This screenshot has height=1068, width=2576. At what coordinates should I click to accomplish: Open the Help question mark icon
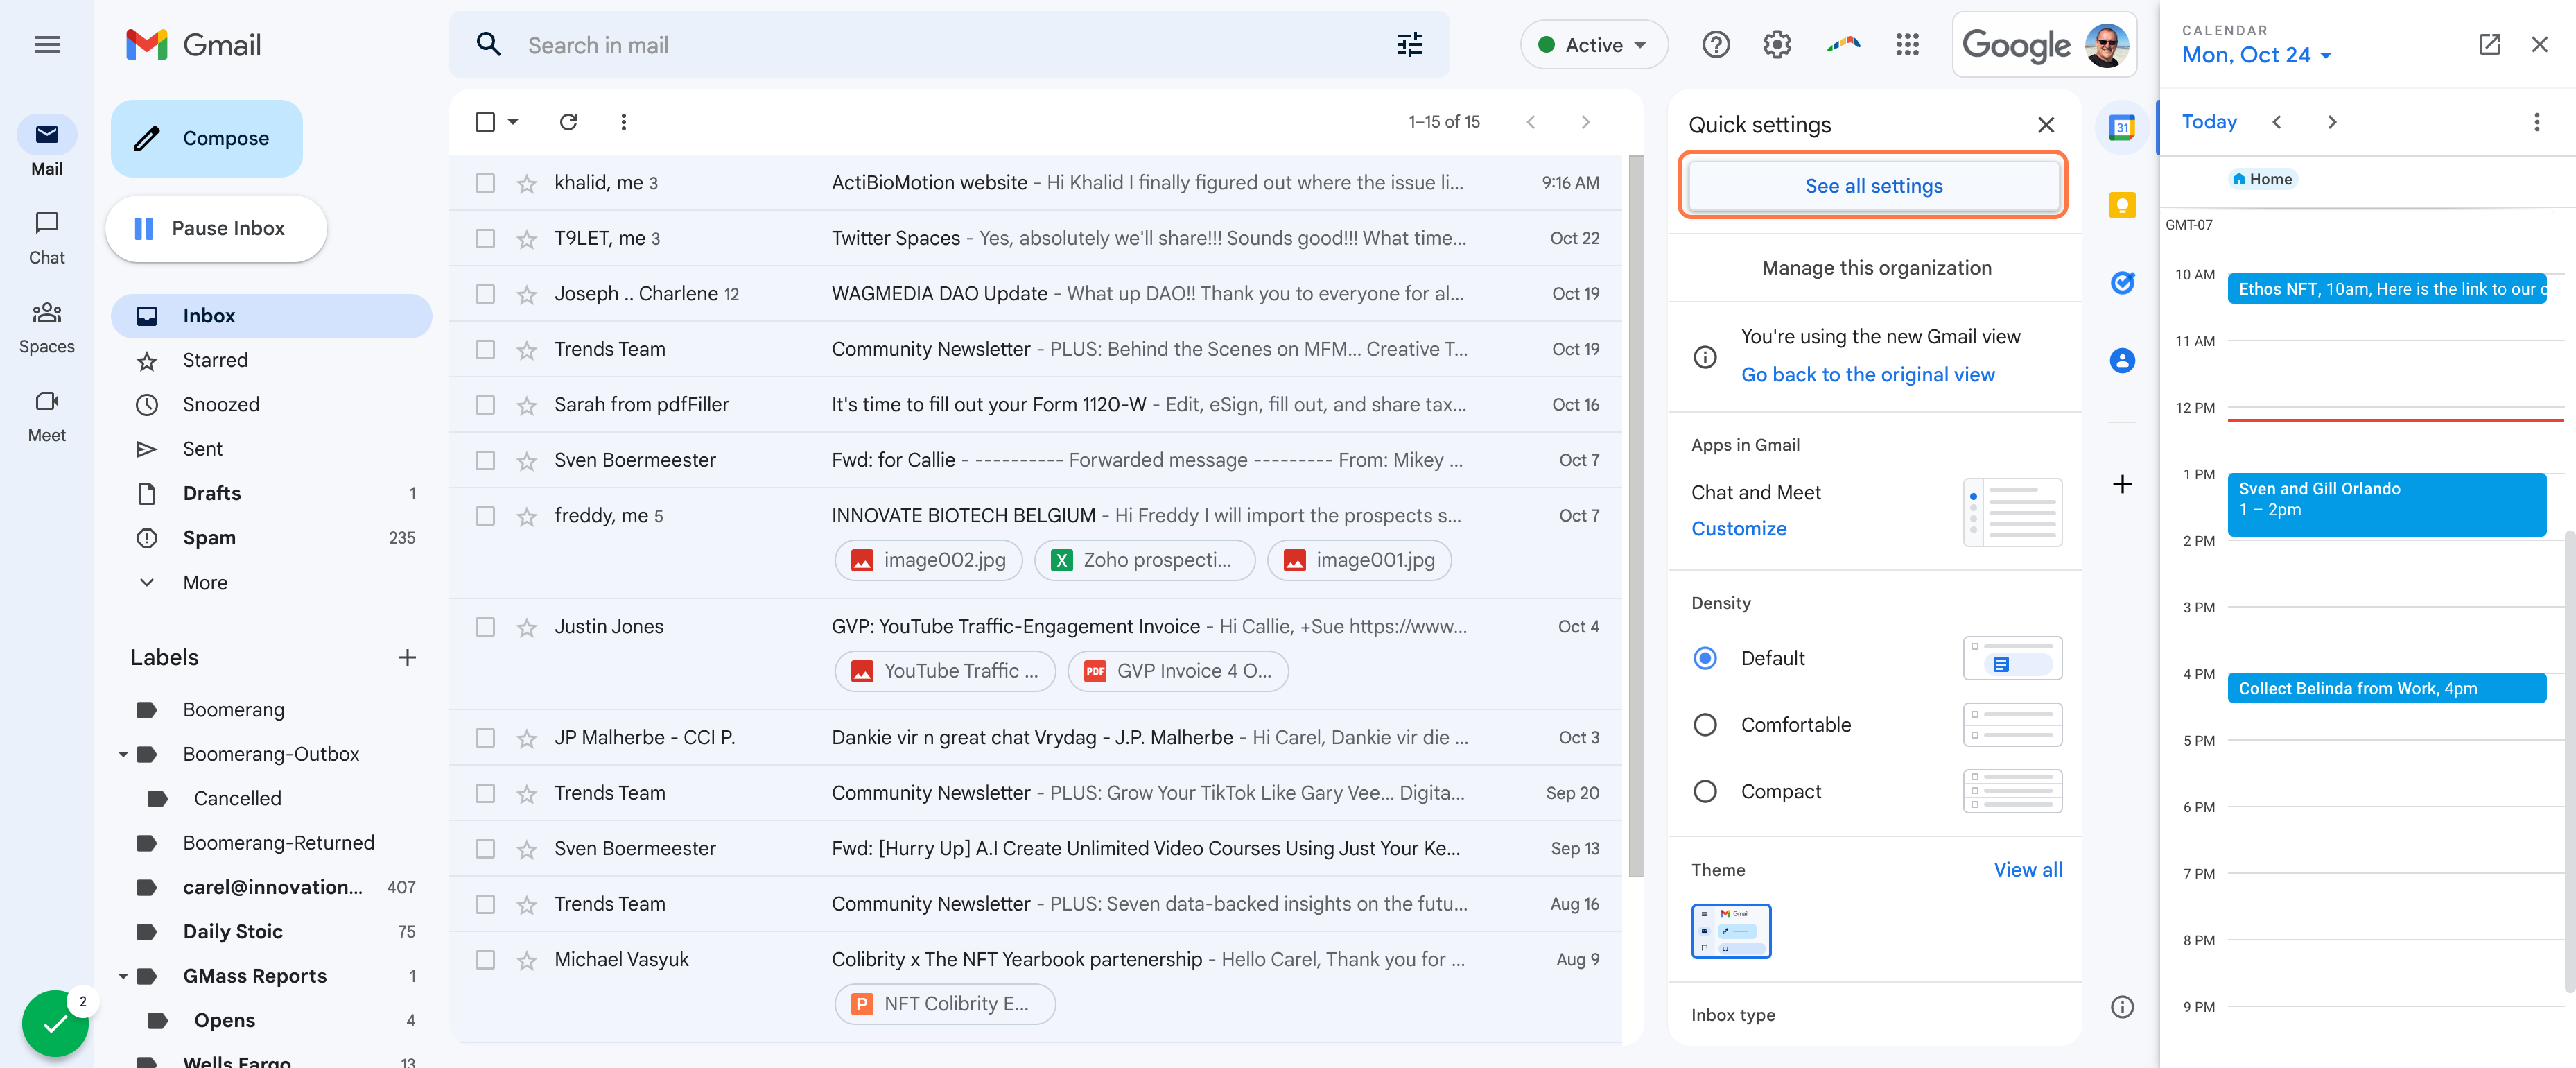1716,45
